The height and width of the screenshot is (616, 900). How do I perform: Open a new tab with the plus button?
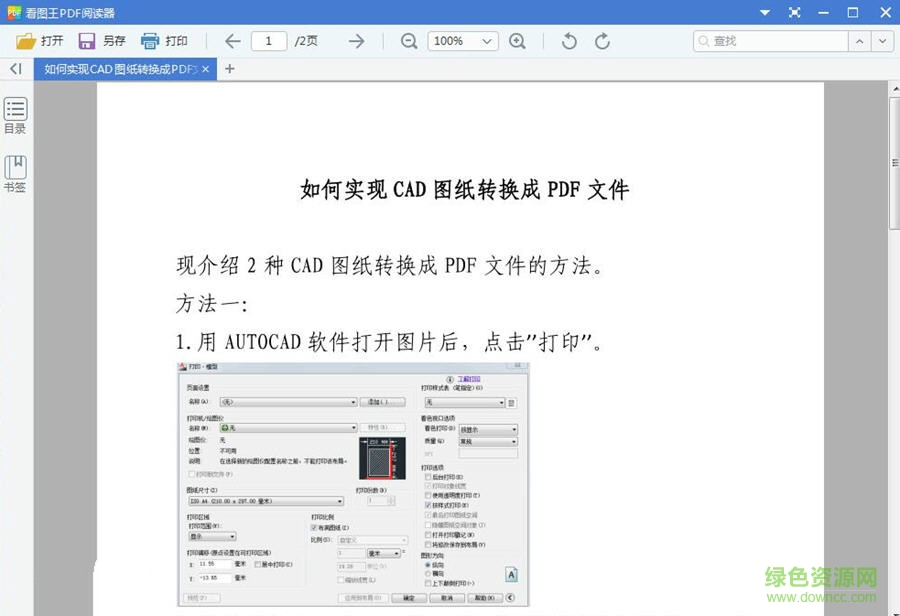229,69
